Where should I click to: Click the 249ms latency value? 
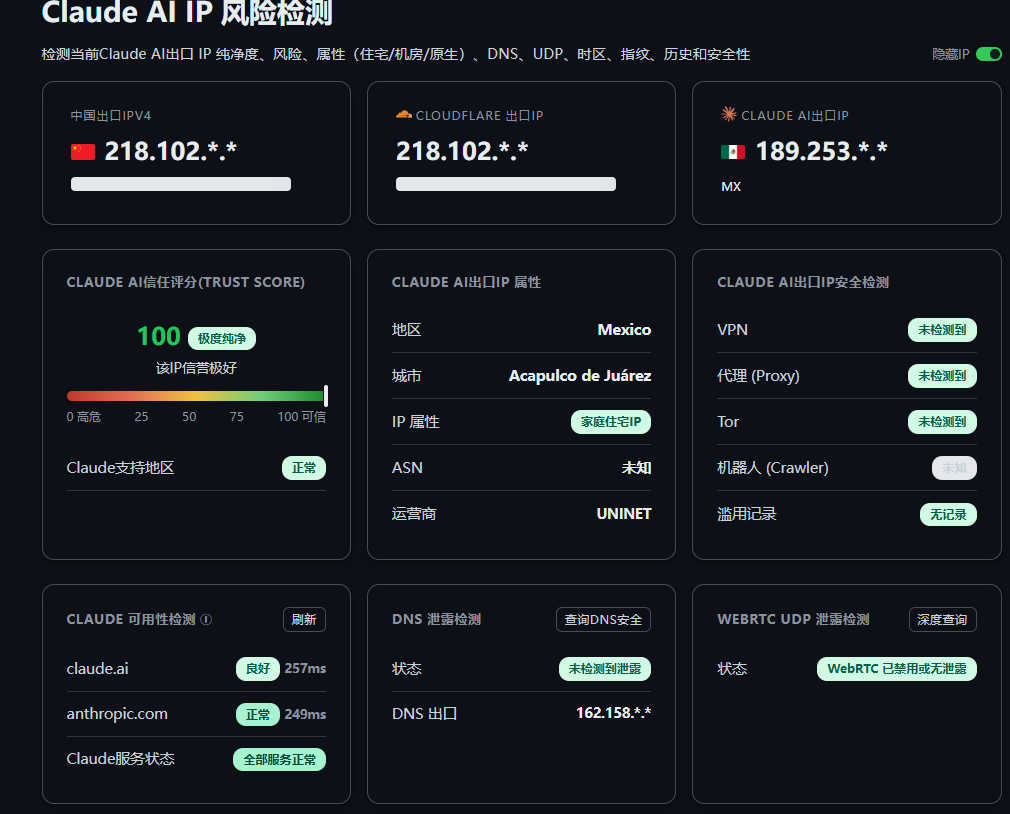305,714
